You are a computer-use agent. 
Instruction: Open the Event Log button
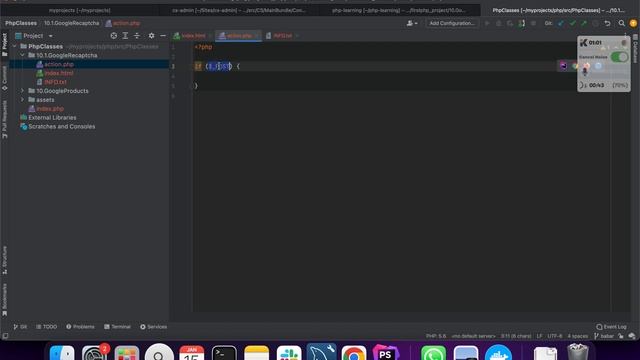tap(611, 327)
